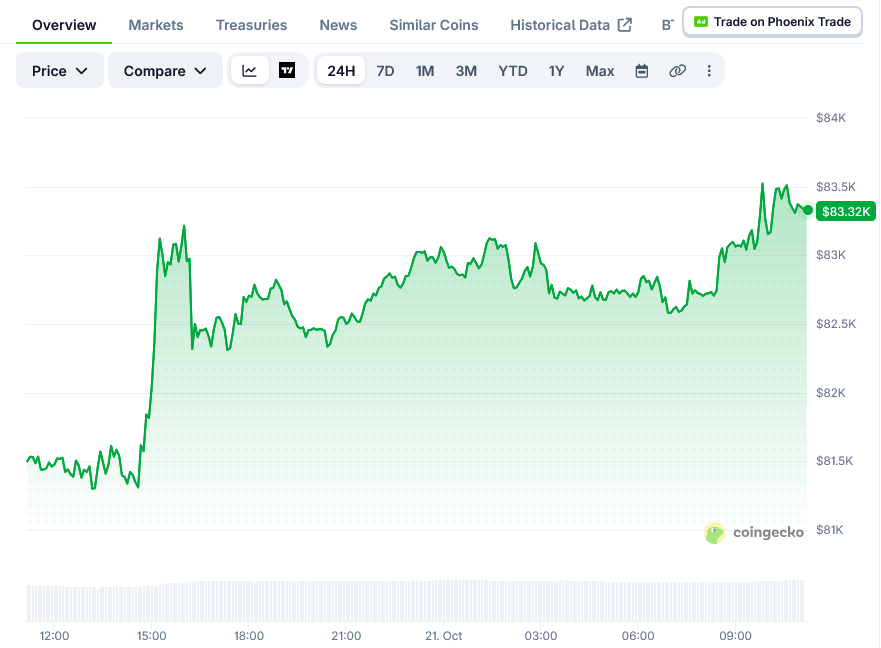Click the $83.32K current price label
The width and height of the screenshot is (881, 648).
point(846,211)
